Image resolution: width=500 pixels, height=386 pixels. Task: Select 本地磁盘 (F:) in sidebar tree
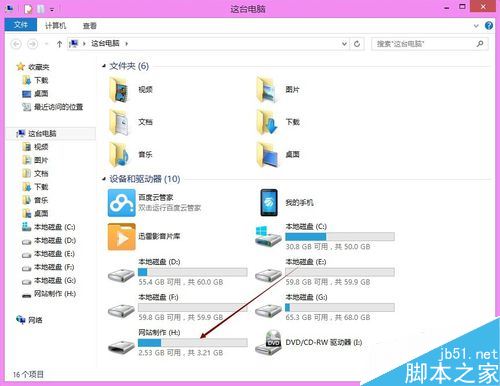tap(54, 267)
